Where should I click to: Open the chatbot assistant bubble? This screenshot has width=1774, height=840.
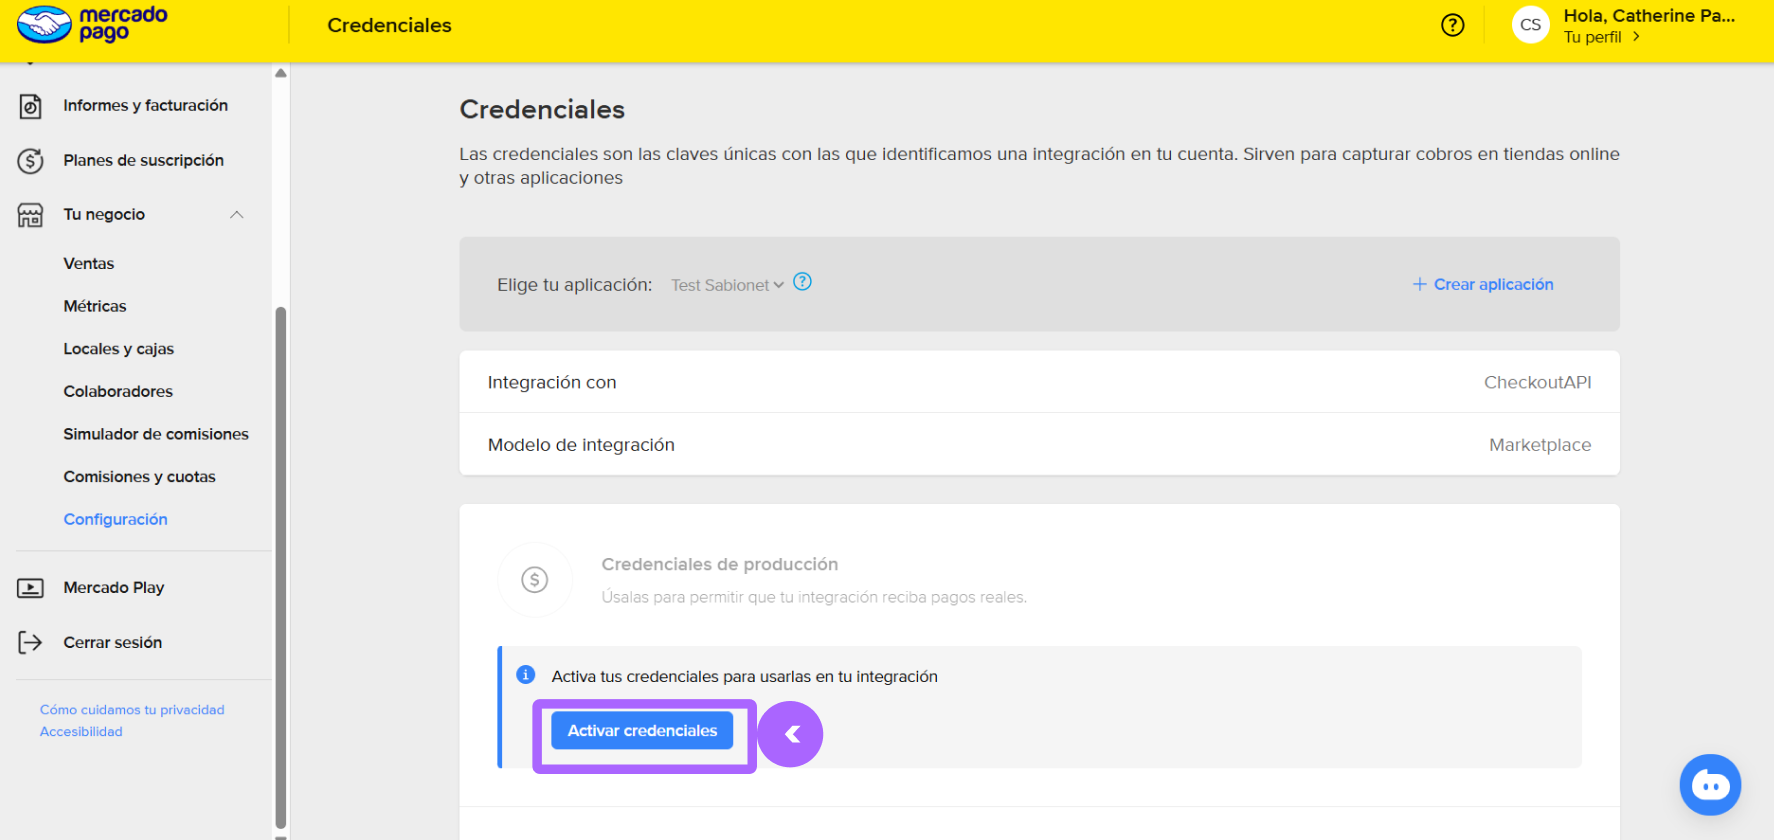click(1710, 785)
